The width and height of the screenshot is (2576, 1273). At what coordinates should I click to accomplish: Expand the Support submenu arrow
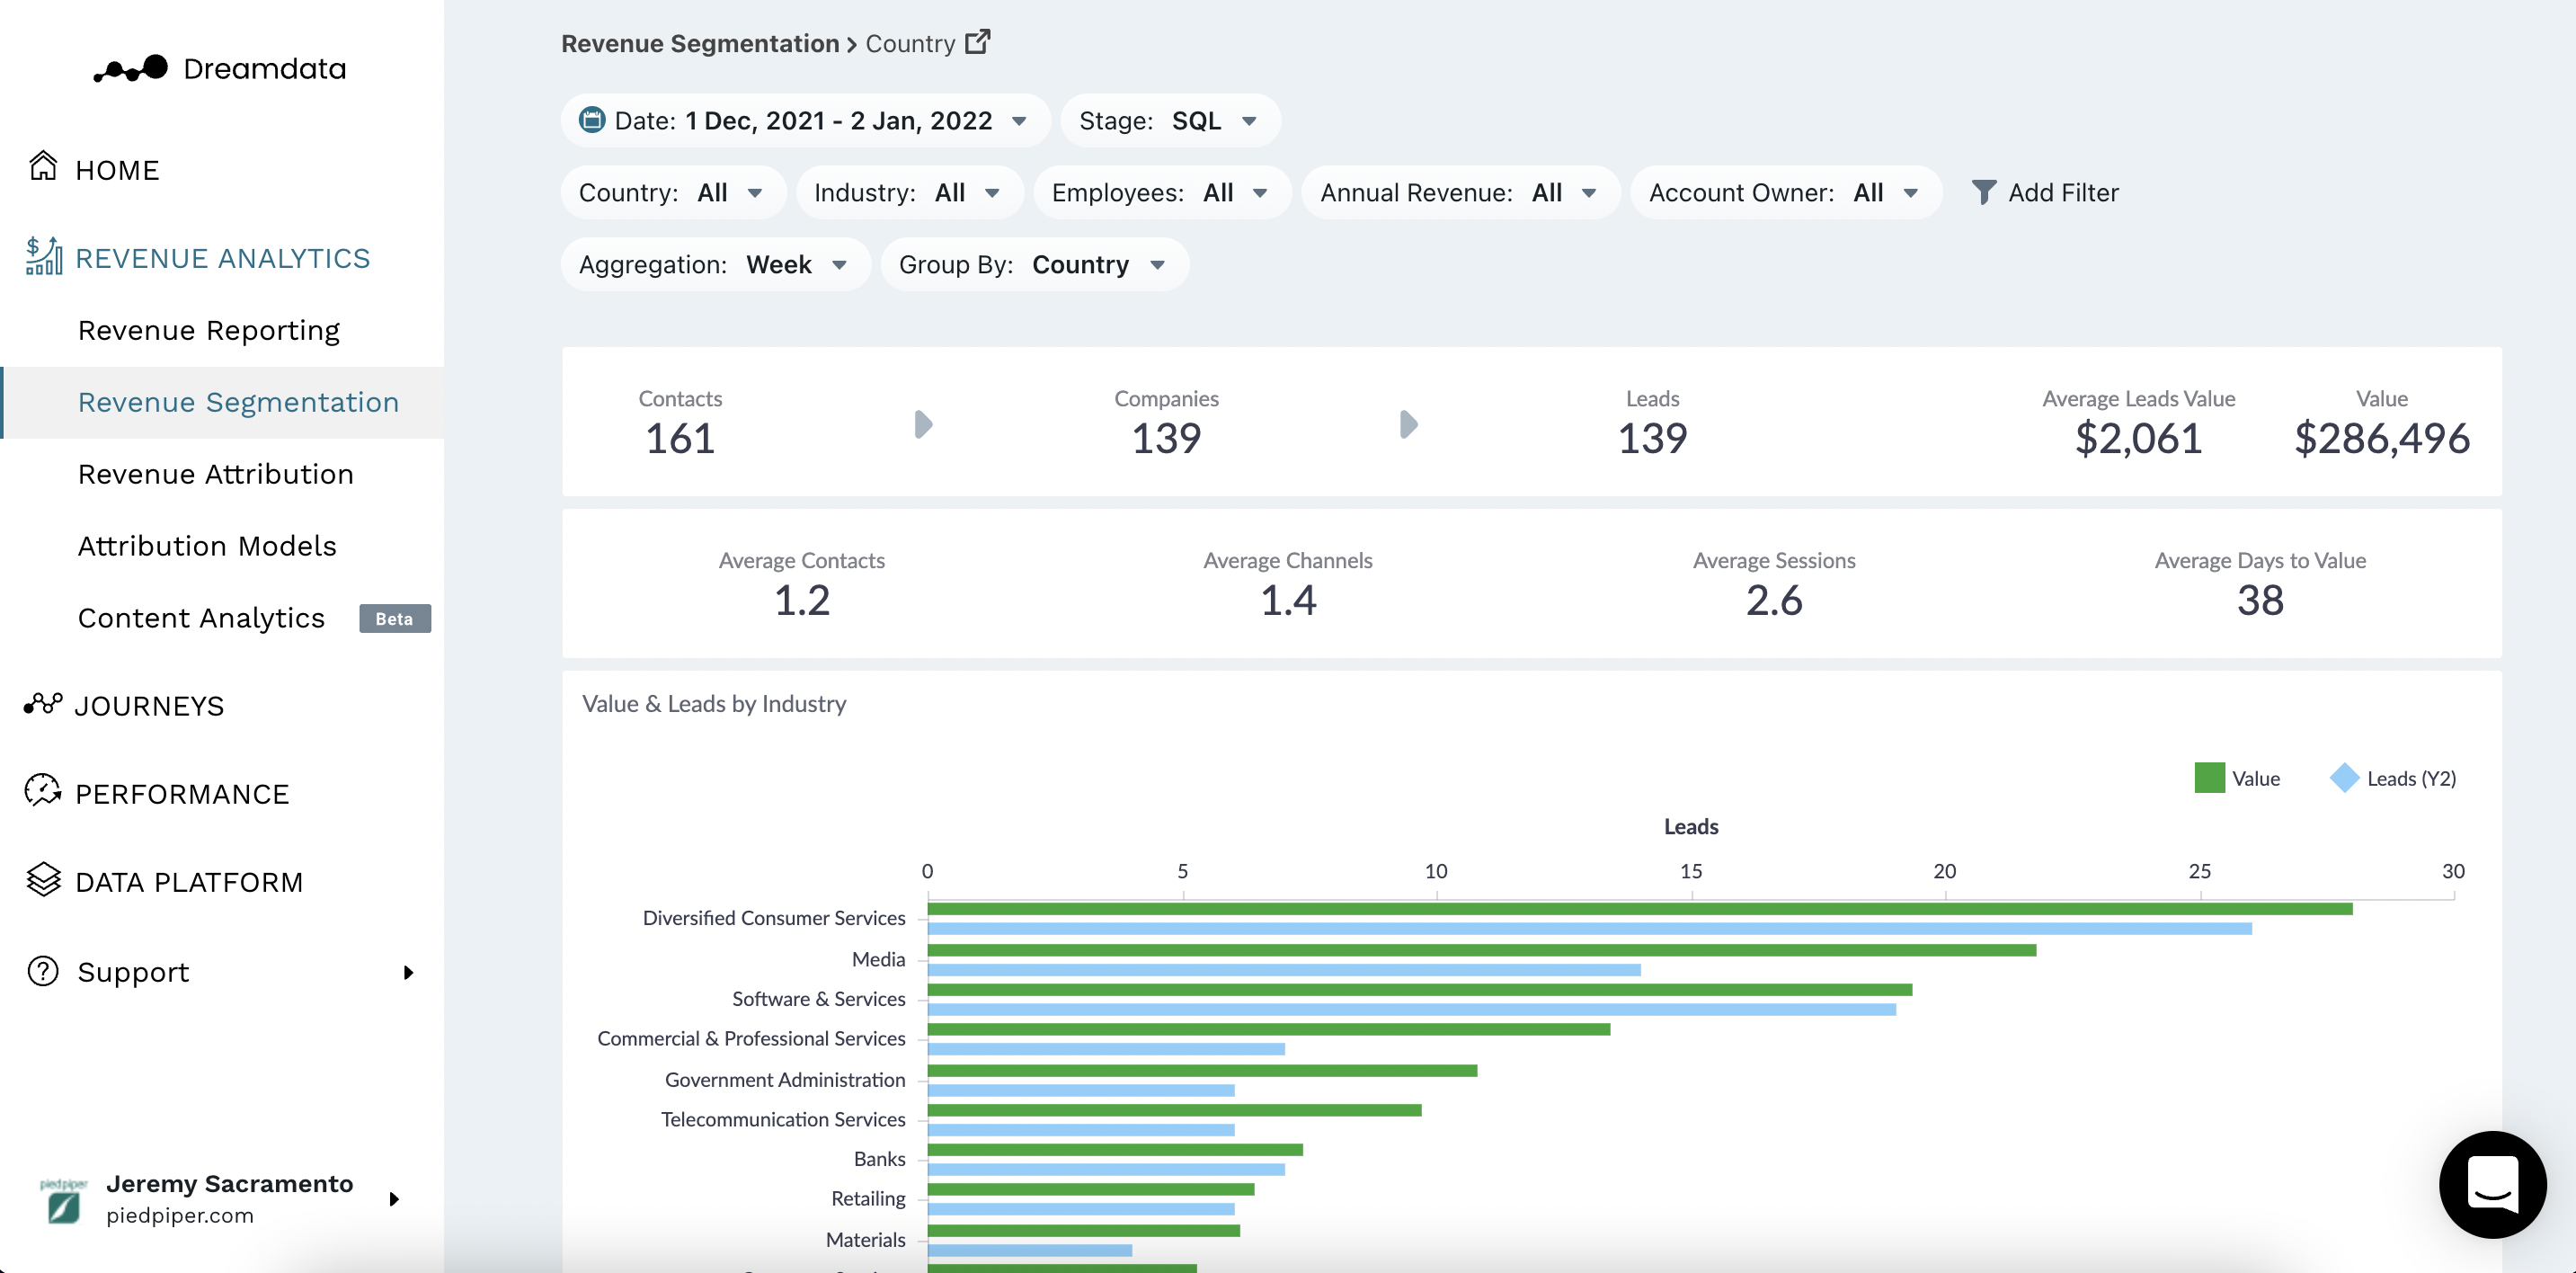(x=408, y=972)
